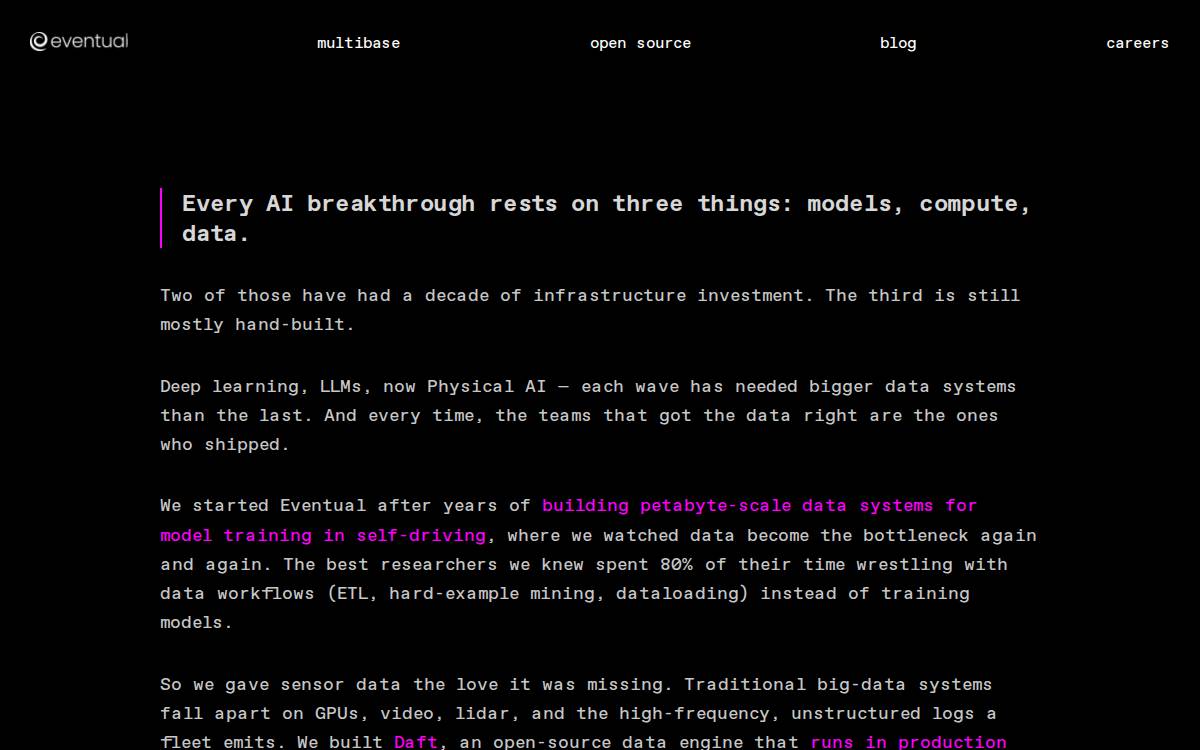
Task: Follow the 'runs in production' link
Action: (908, 742)
